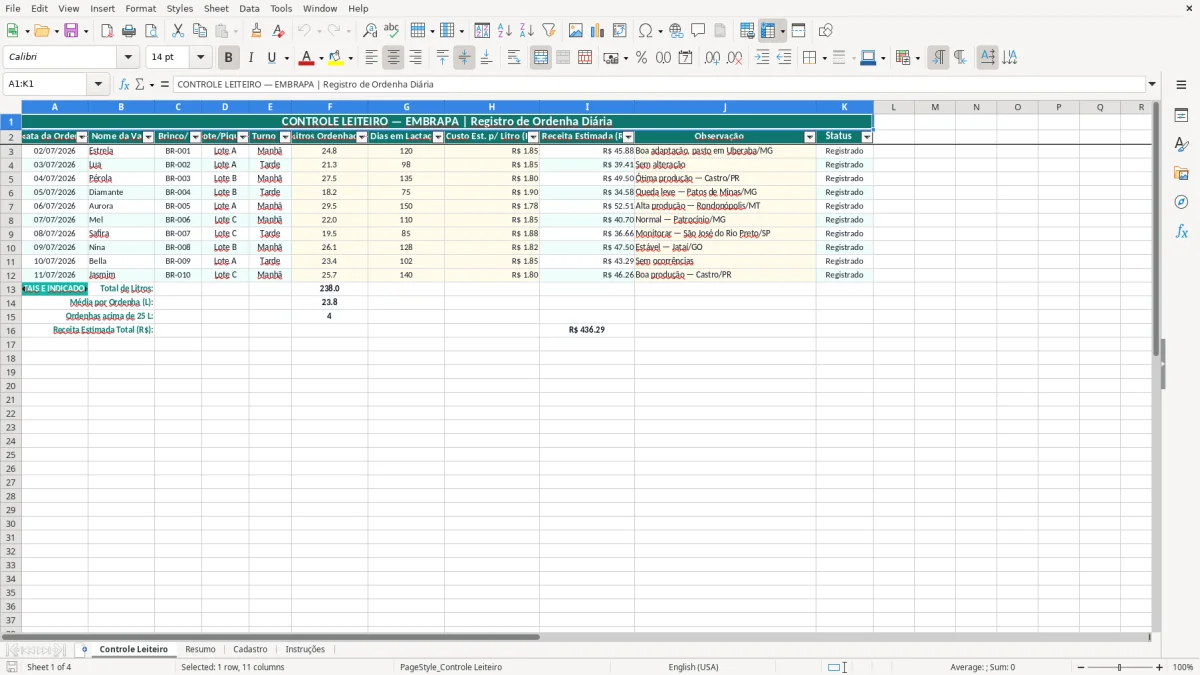Toggle AutoFilter funnel
This screenshot has width=1200, height=675.
point(549,31)
